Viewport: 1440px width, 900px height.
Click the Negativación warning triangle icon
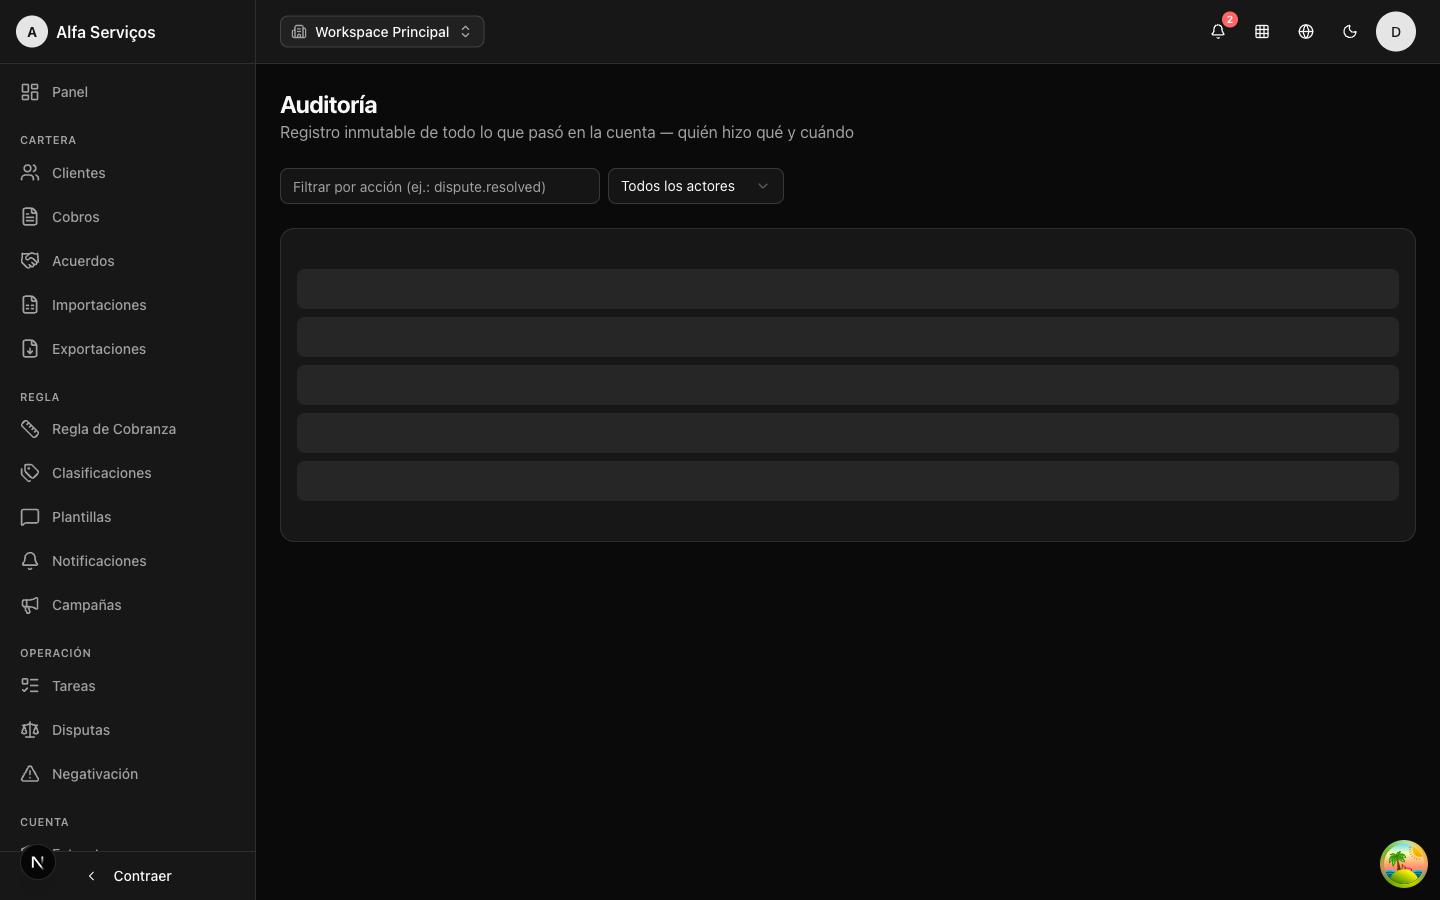pos(30,774)
